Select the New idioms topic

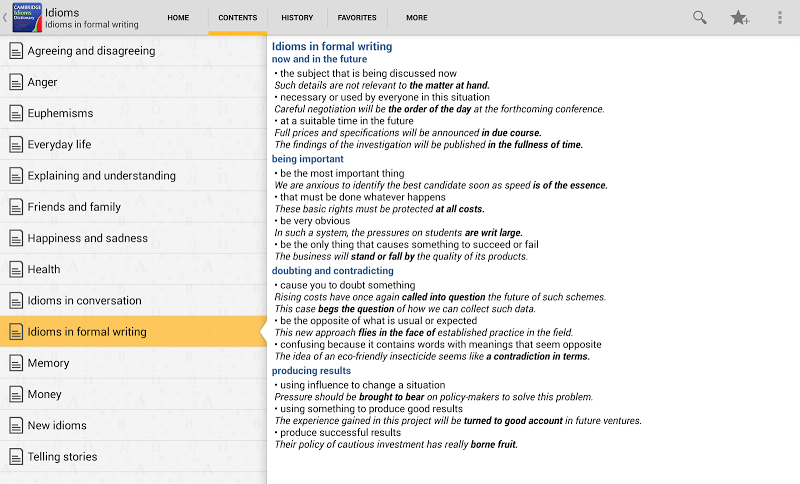pos(133,425)
